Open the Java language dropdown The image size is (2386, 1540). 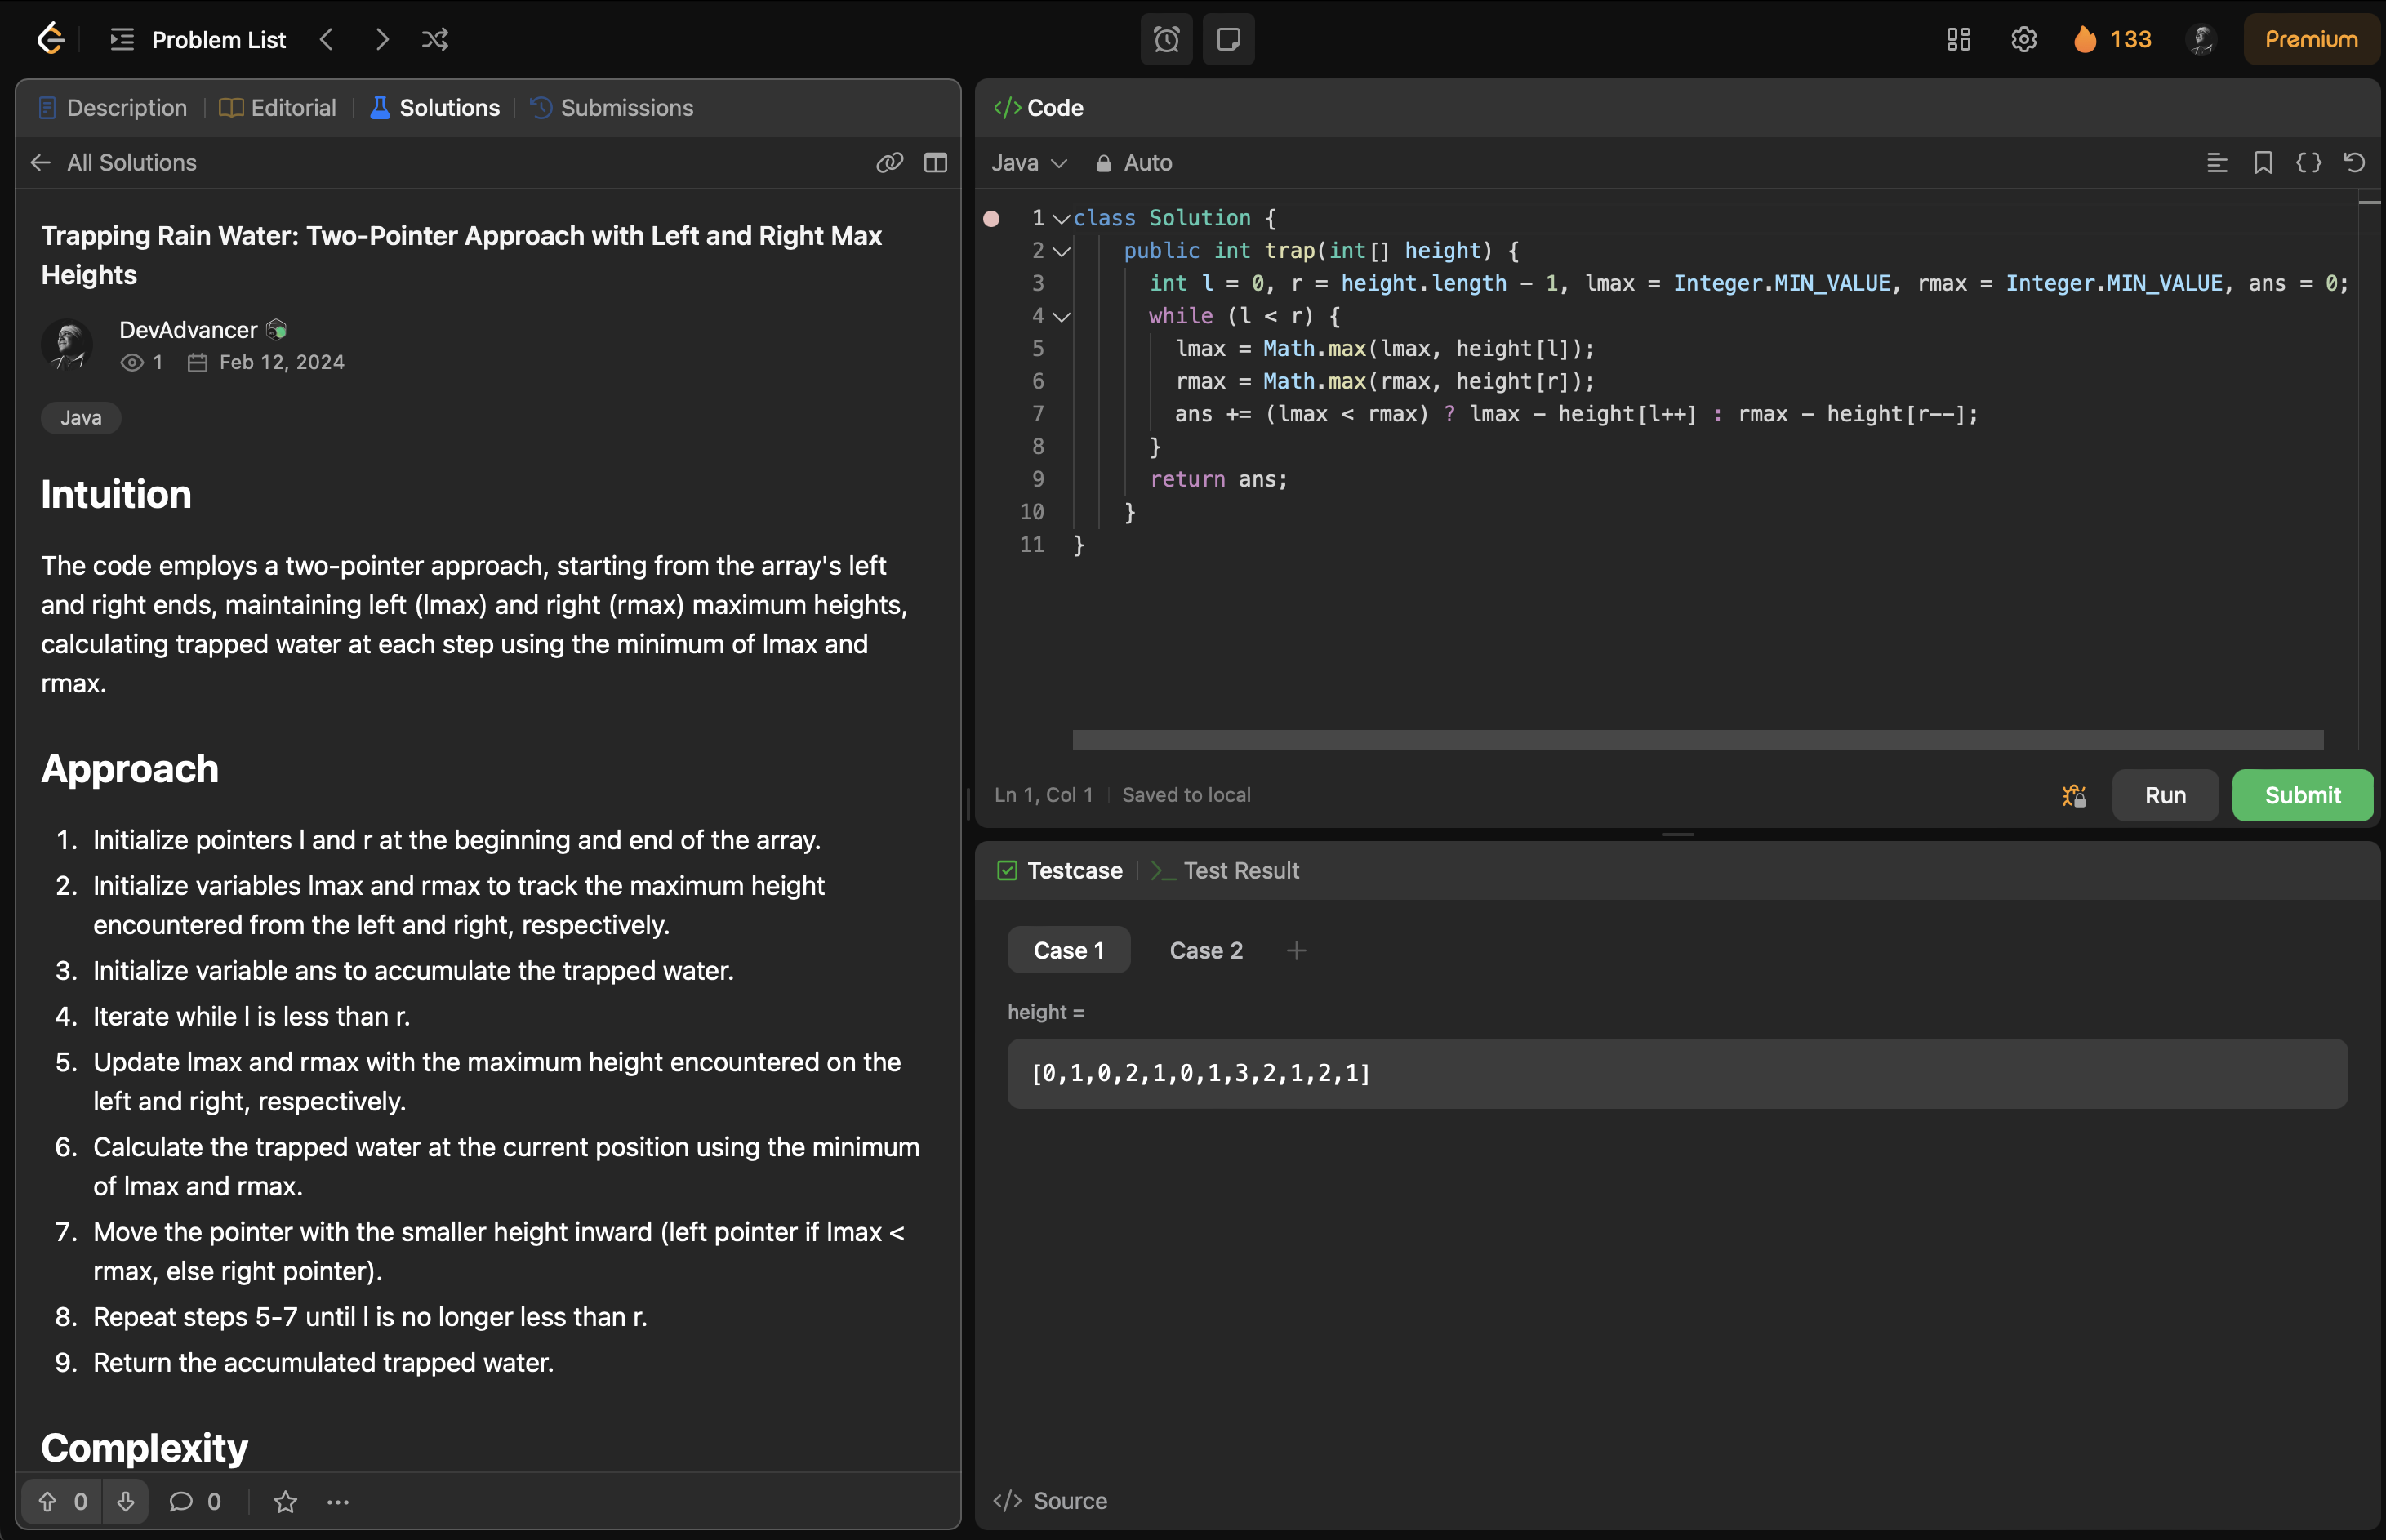coord(1029,162)
